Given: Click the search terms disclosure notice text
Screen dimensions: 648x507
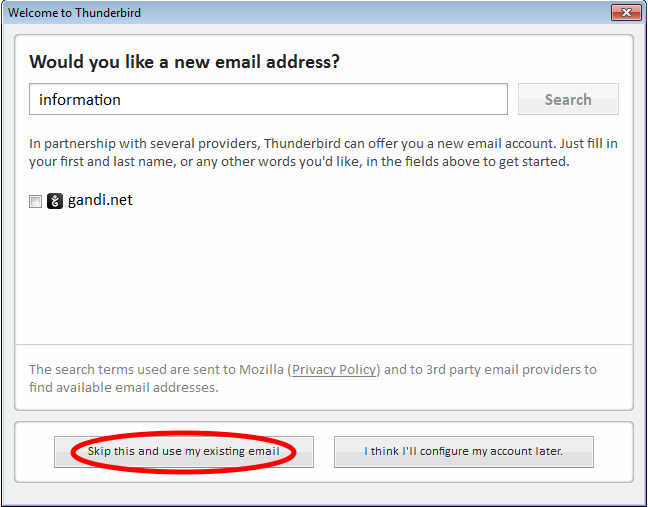Looking at the screenshot, I should tap(313, 378).
